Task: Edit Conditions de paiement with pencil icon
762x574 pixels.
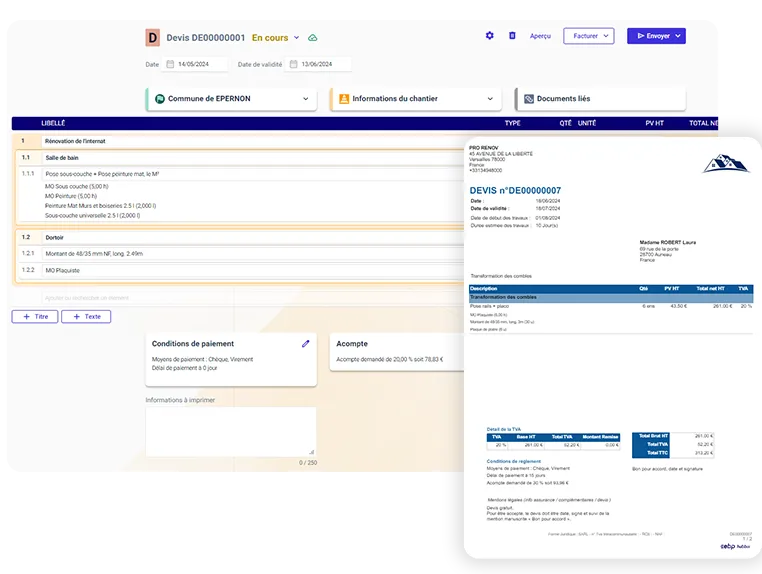Action: pos(305,344)
